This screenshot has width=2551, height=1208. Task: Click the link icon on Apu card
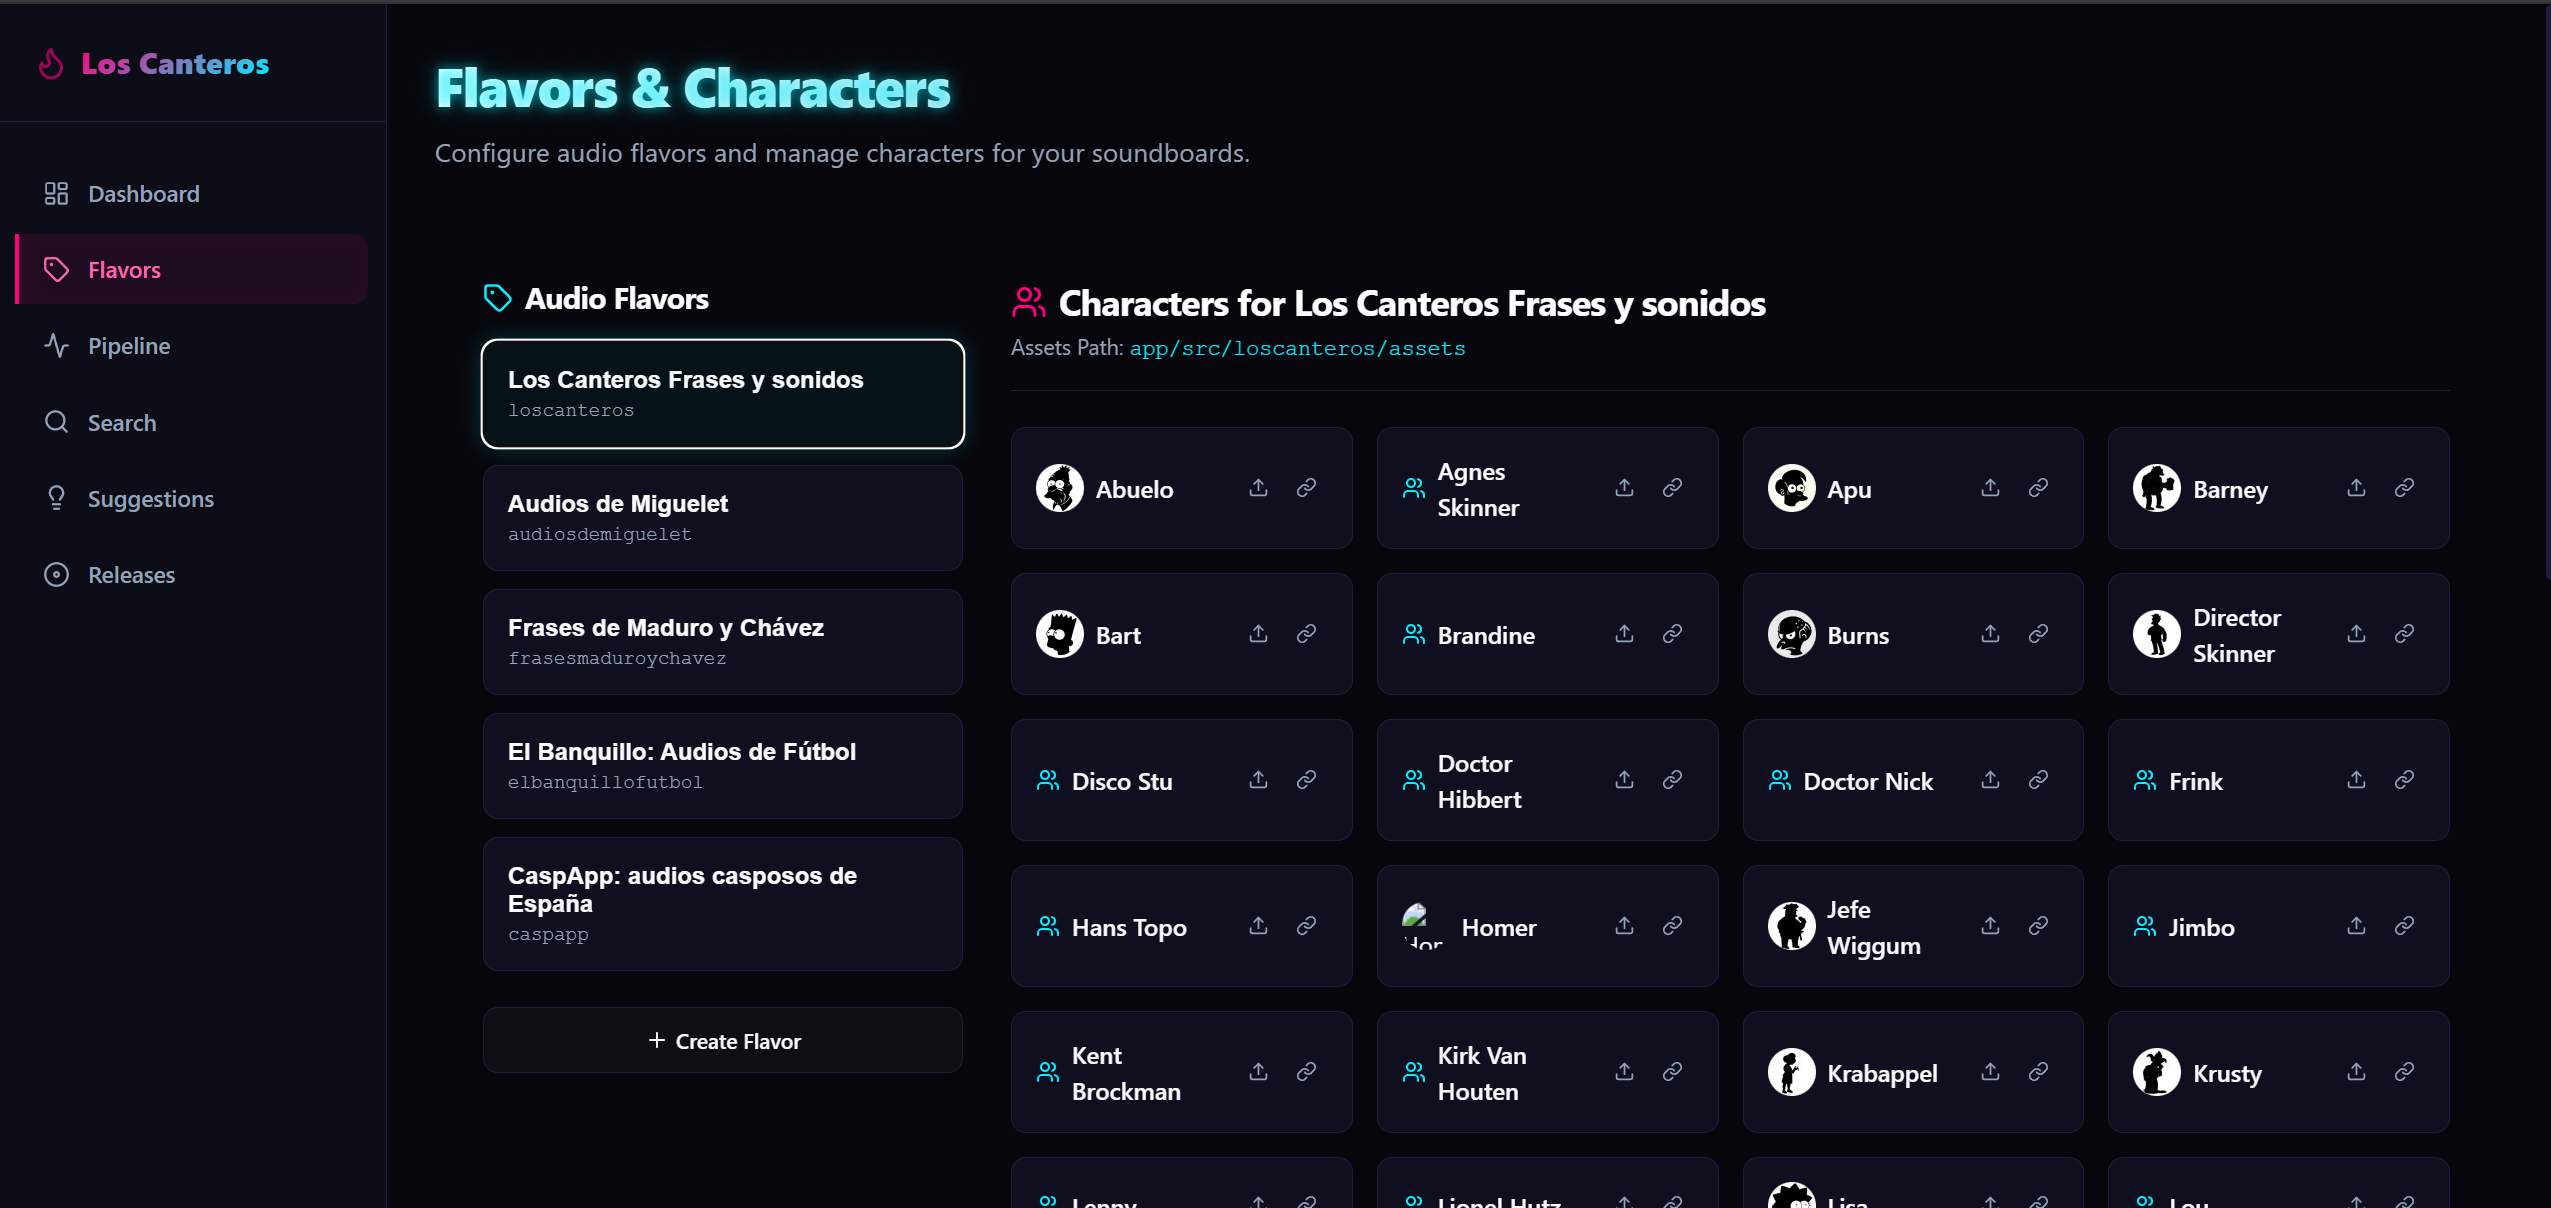point(2038,487)
